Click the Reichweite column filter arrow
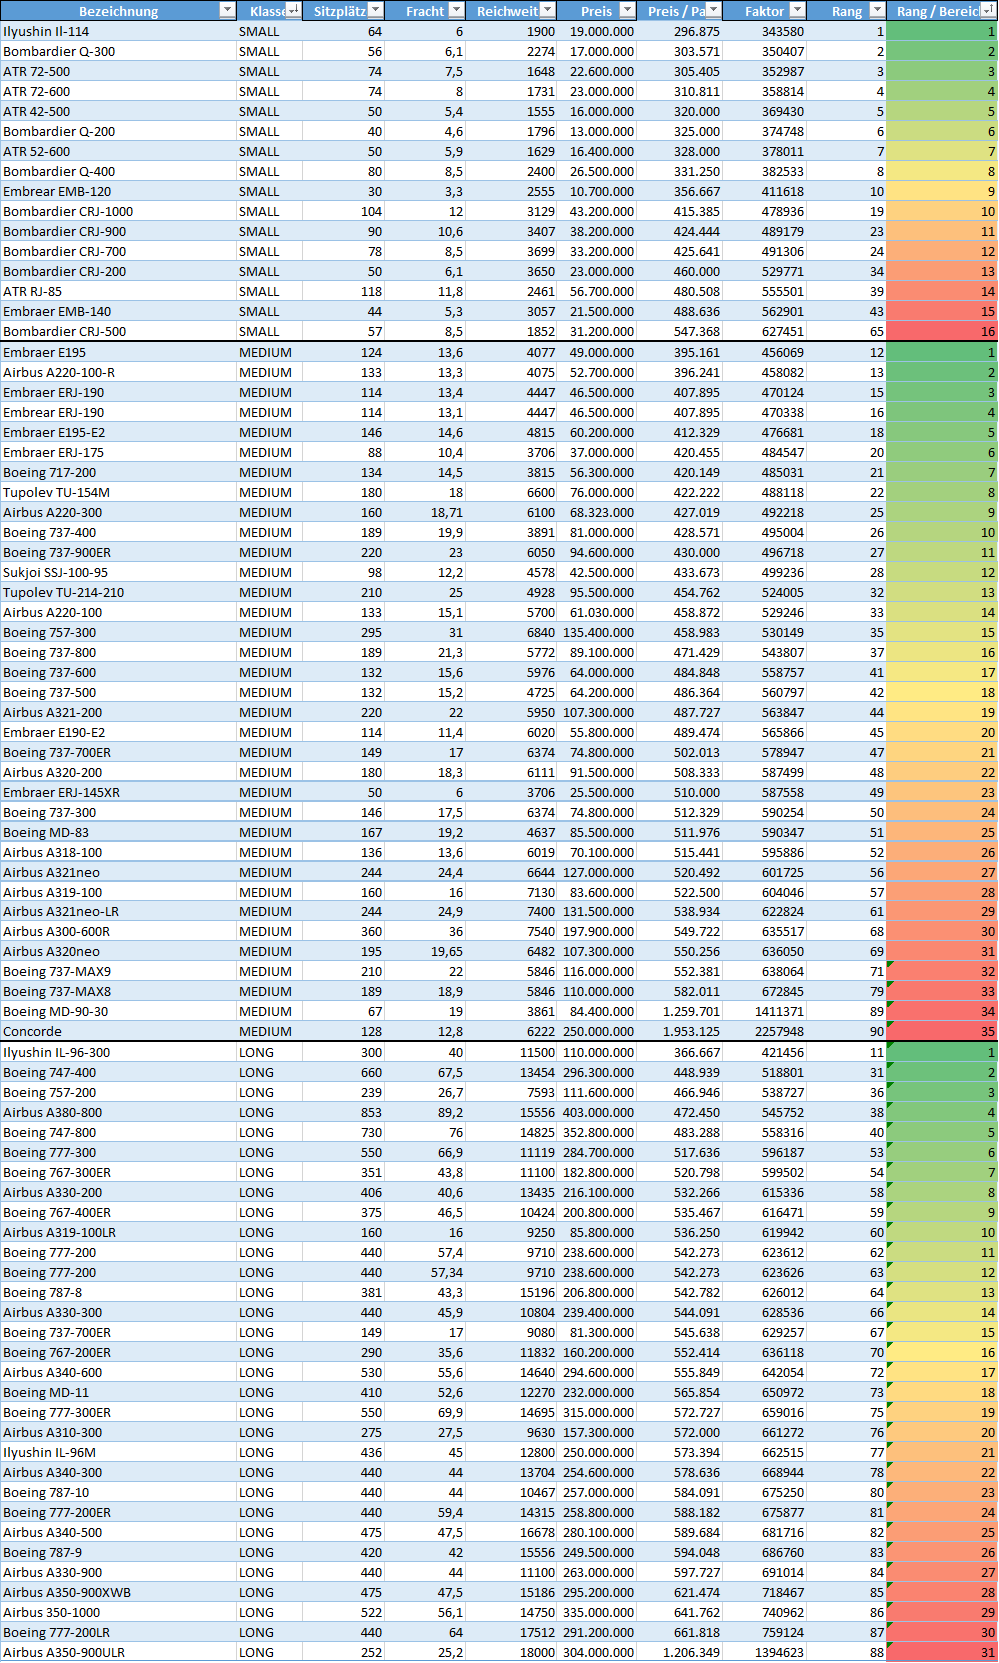 [x=547, y=10]
